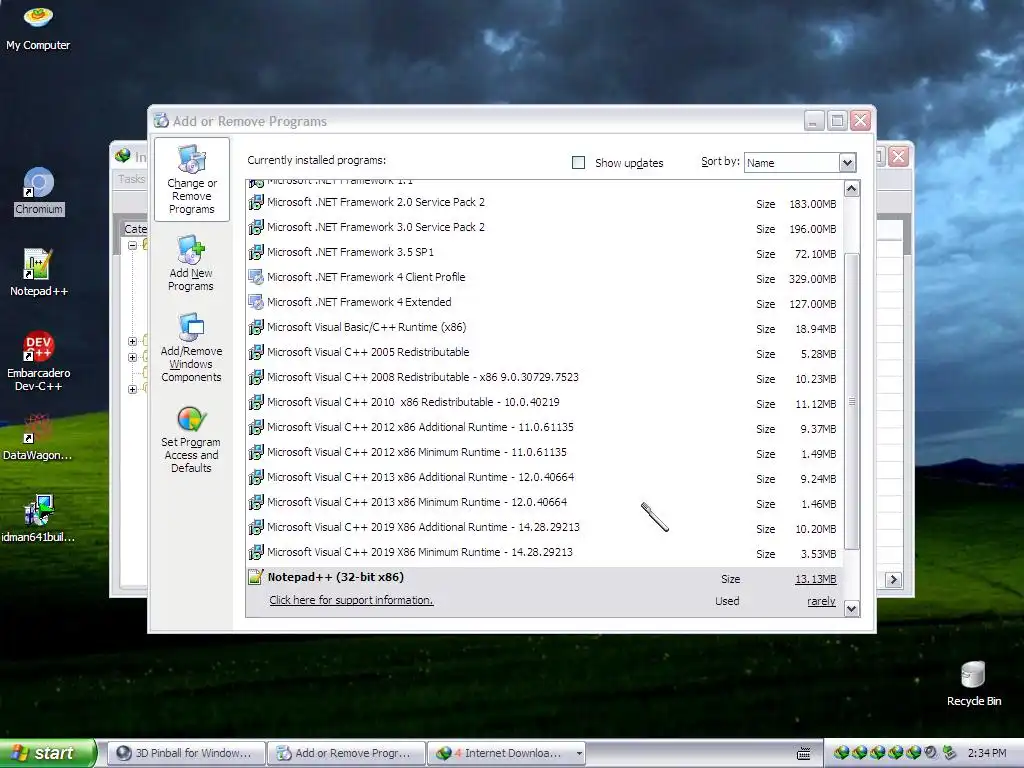This screenshot has width=1024, height=768.
Task: Open Add New Programs panel
Action: click(191, 263)
